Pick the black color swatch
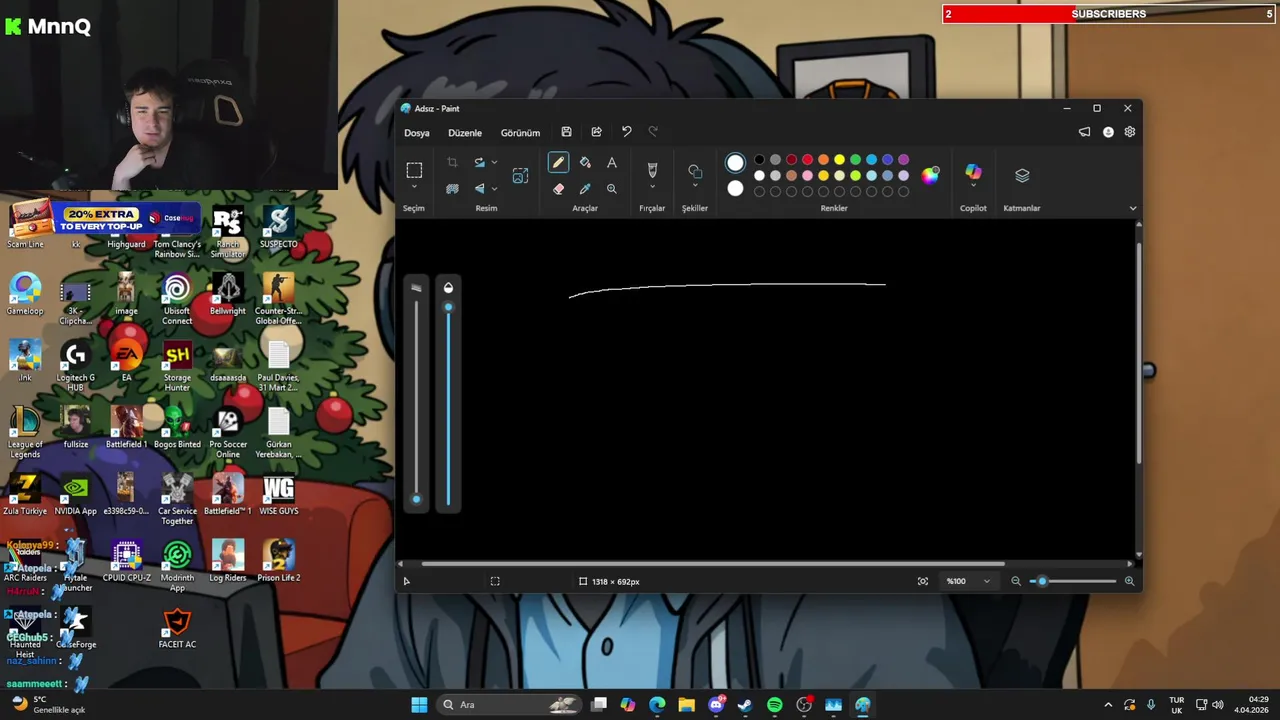1280x720 pixels. (x=759, y=160)
